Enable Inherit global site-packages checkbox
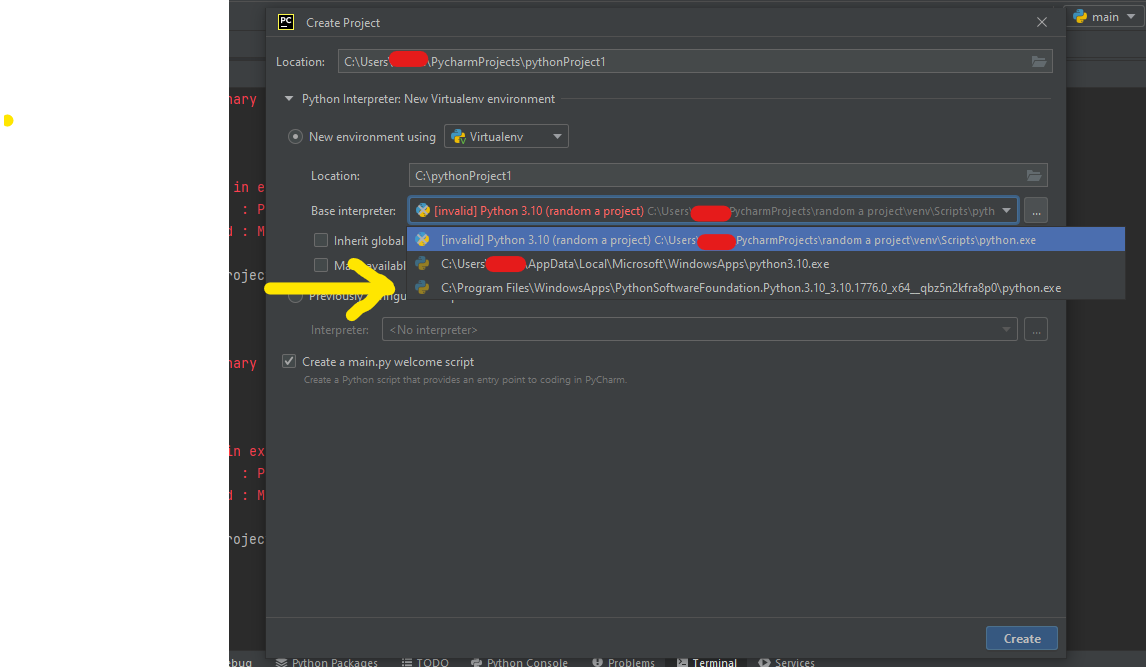The height and width of the screenshot is (667, 1146). click(x=321, y=240)
